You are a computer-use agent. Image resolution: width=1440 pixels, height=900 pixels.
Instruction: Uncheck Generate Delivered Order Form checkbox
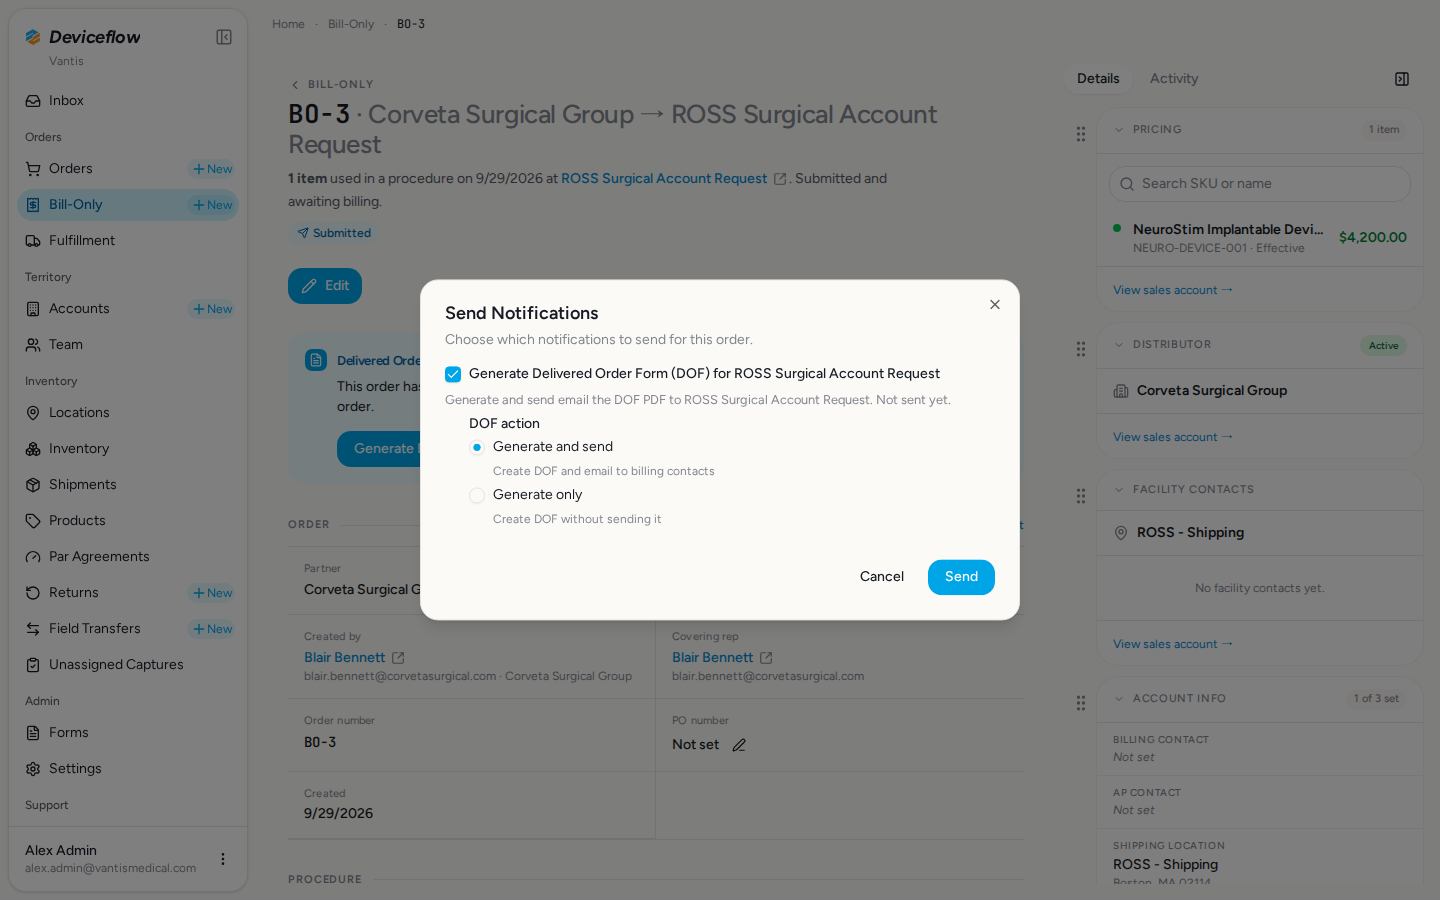point(453,374)
